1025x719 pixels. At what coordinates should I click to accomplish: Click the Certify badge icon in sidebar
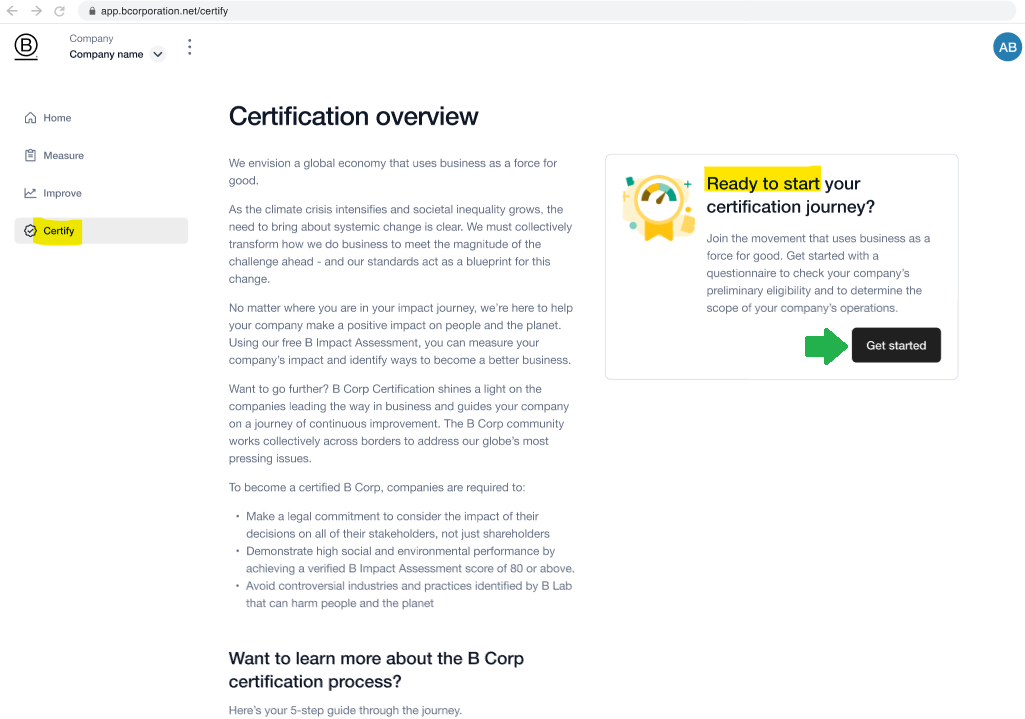30,231
